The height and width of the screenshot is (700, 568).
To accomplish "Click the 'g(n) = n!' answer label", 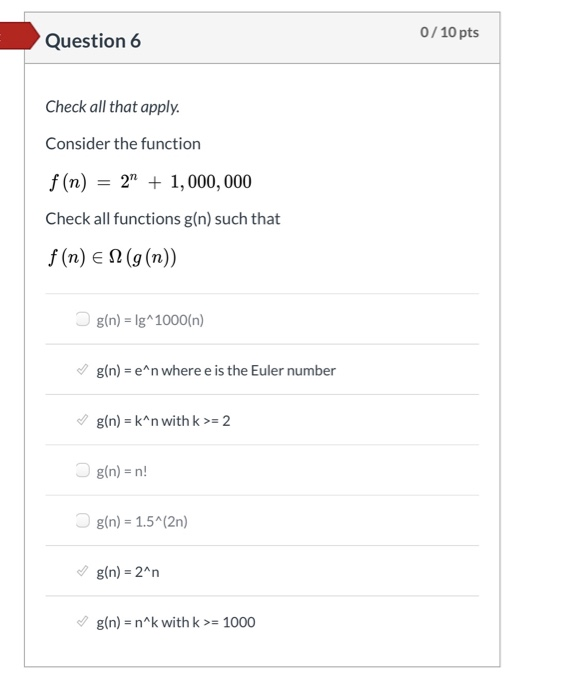I will (x=121, y=471).
